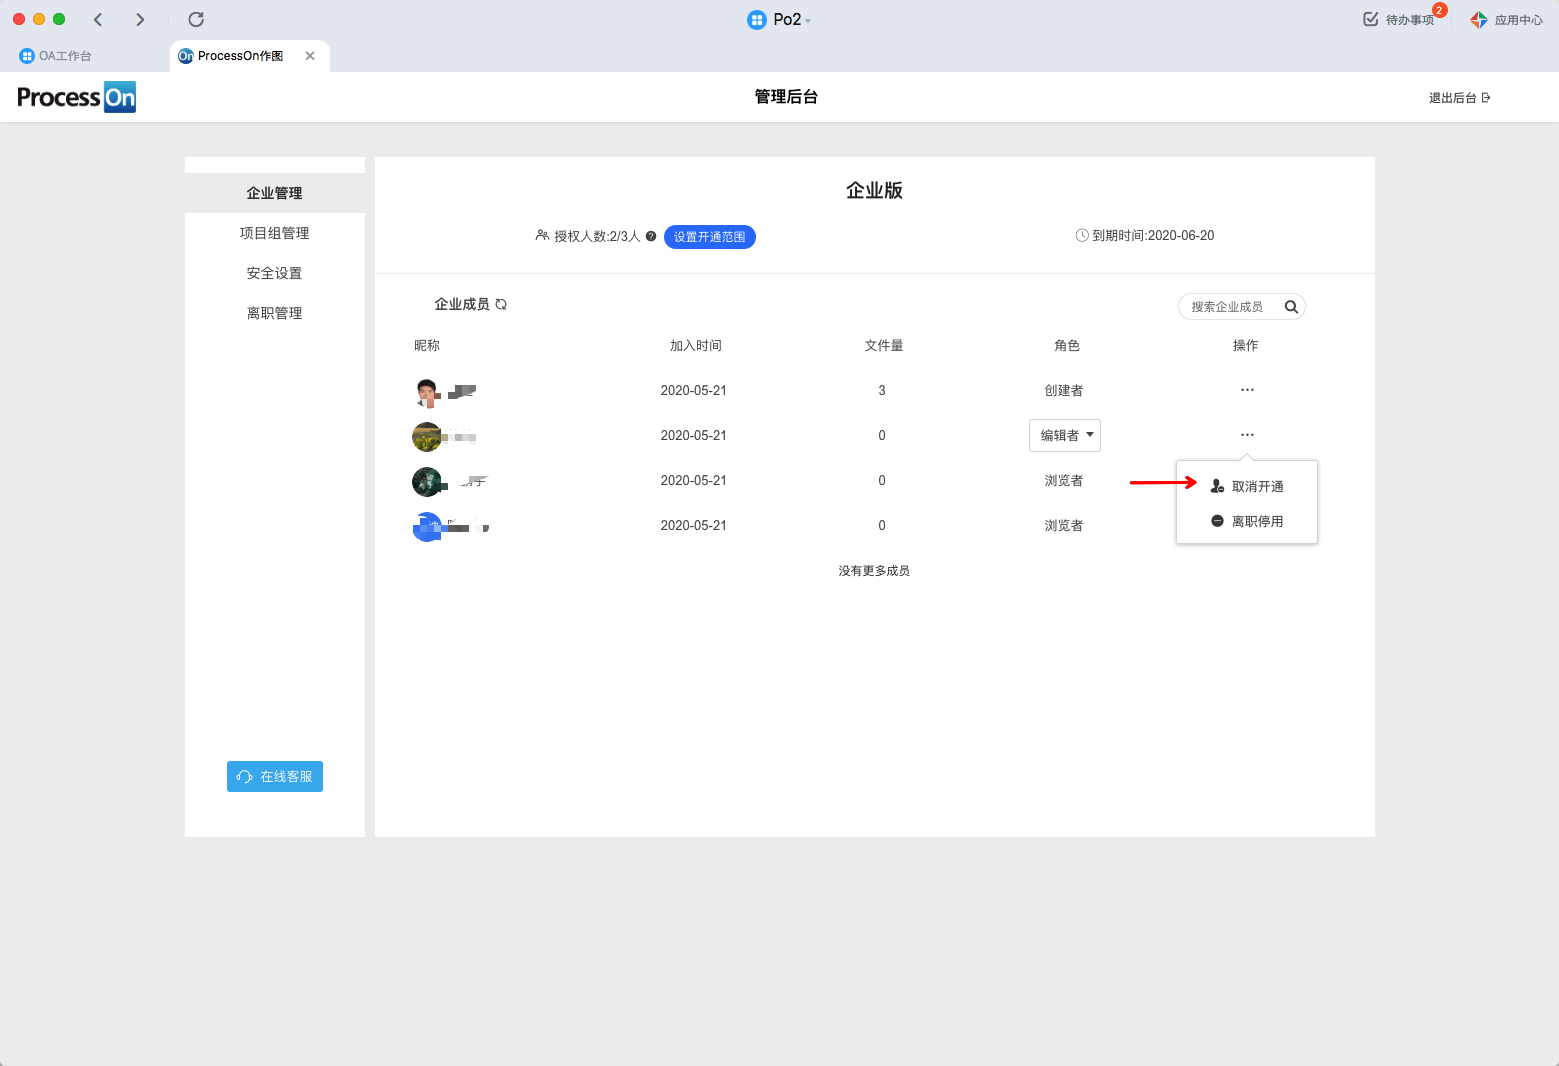The height and width of the screenshot is (1066, 1559).
Task: Click the 角色 column header
Action: click(1067, 345)
